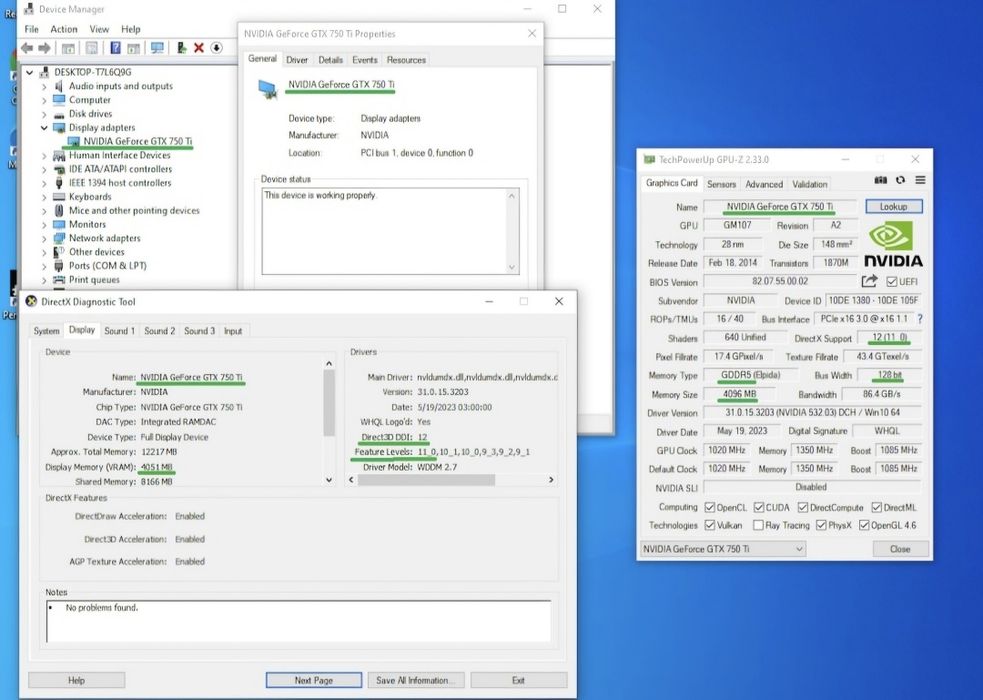Image resolution: width=983 pixels, height=700 pixels.
Task: Click the BIOS export share icon
Action: (x=869, y=282)
